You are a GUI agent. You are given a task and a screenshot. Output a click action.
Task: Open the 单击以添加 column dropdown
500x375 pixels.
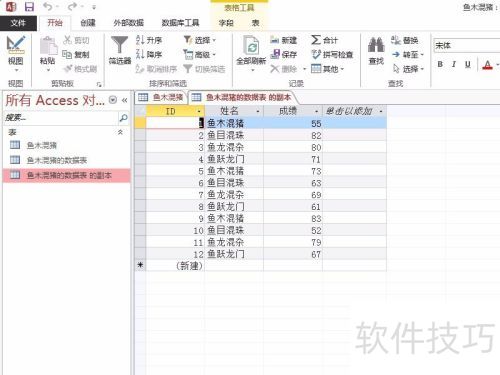point(381,111)
